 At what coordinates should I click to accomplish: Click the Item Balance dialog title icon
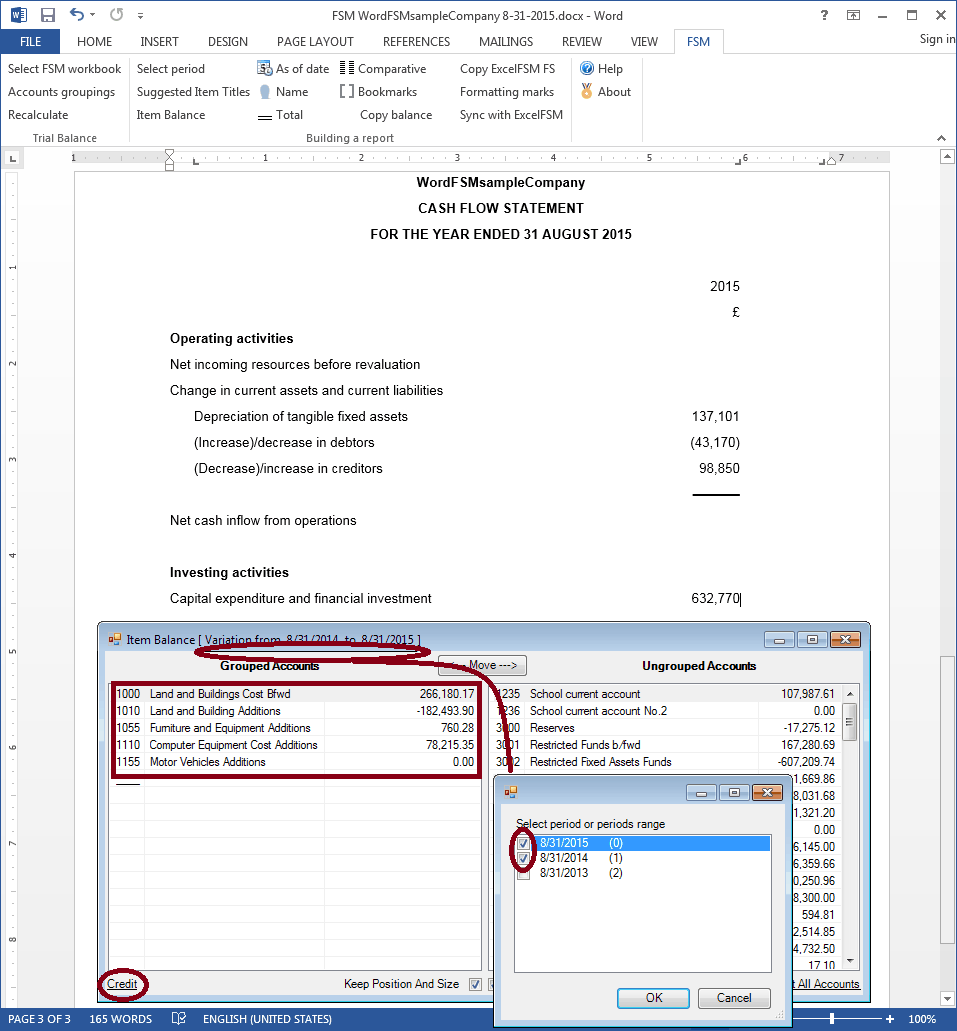[x=114, y=639]
